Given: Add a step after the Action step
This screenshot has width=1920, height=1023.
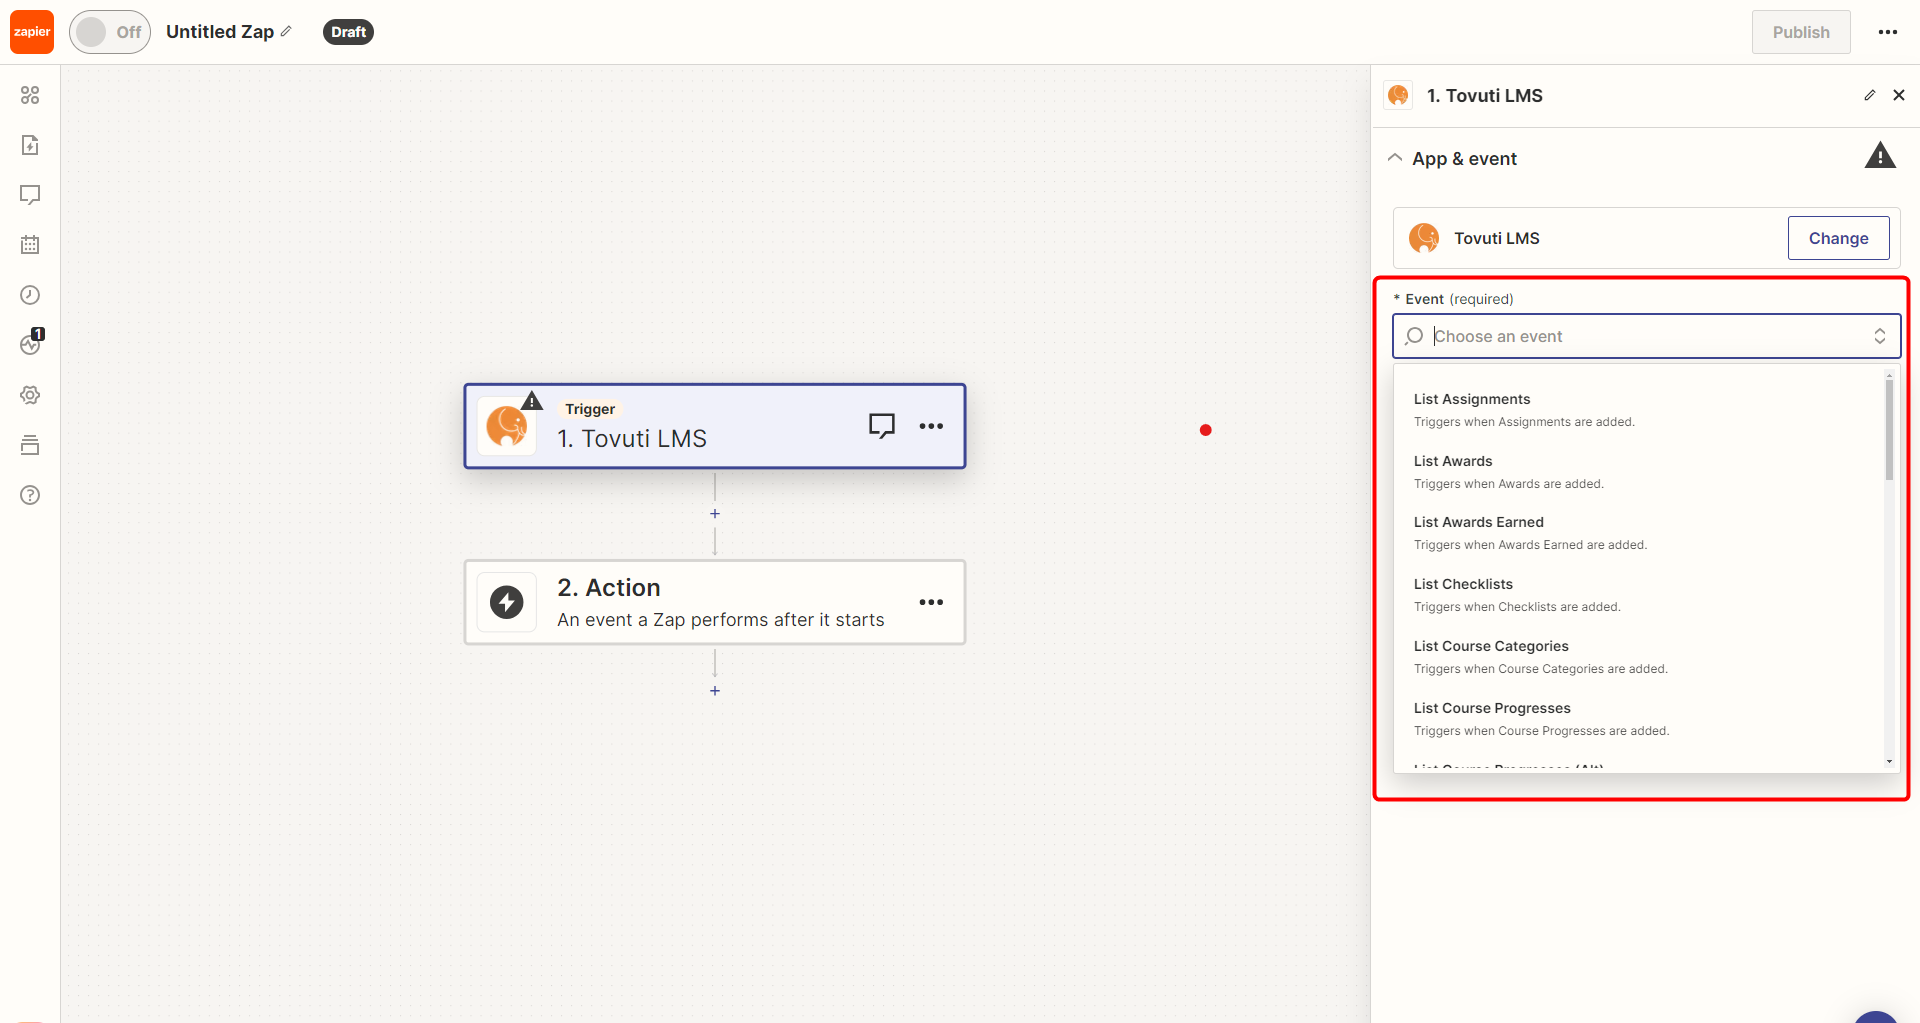Looking at the screenshot, I should tap(715, 691).
